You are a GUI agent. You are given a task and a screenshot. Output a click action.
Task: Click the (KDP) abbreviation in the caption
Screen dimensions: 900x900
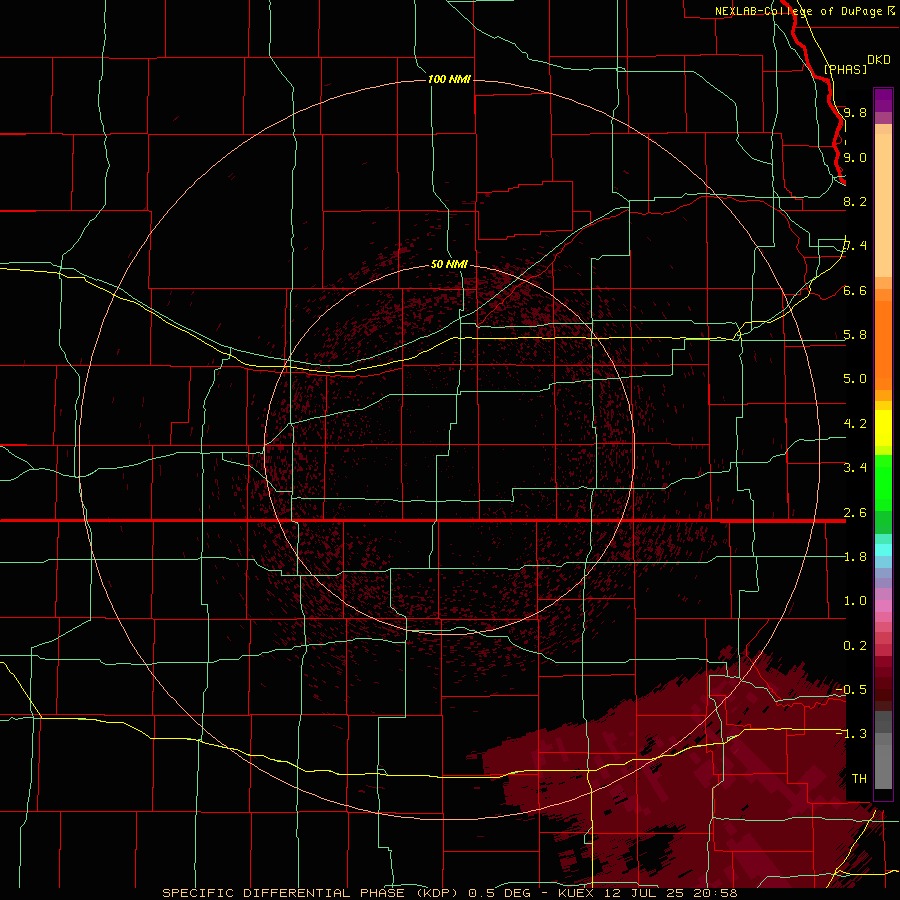pos(437,893)
